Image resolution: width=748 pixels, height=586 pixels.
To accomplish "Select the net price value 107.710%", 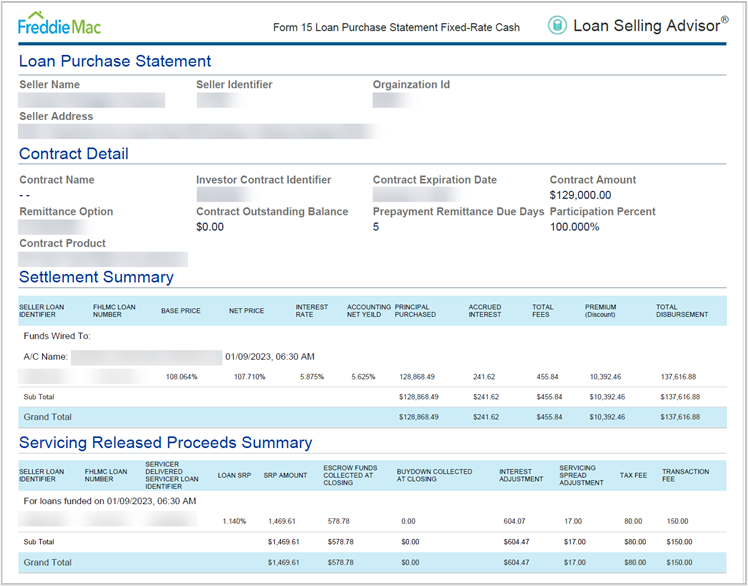I will tap(249, 377).
